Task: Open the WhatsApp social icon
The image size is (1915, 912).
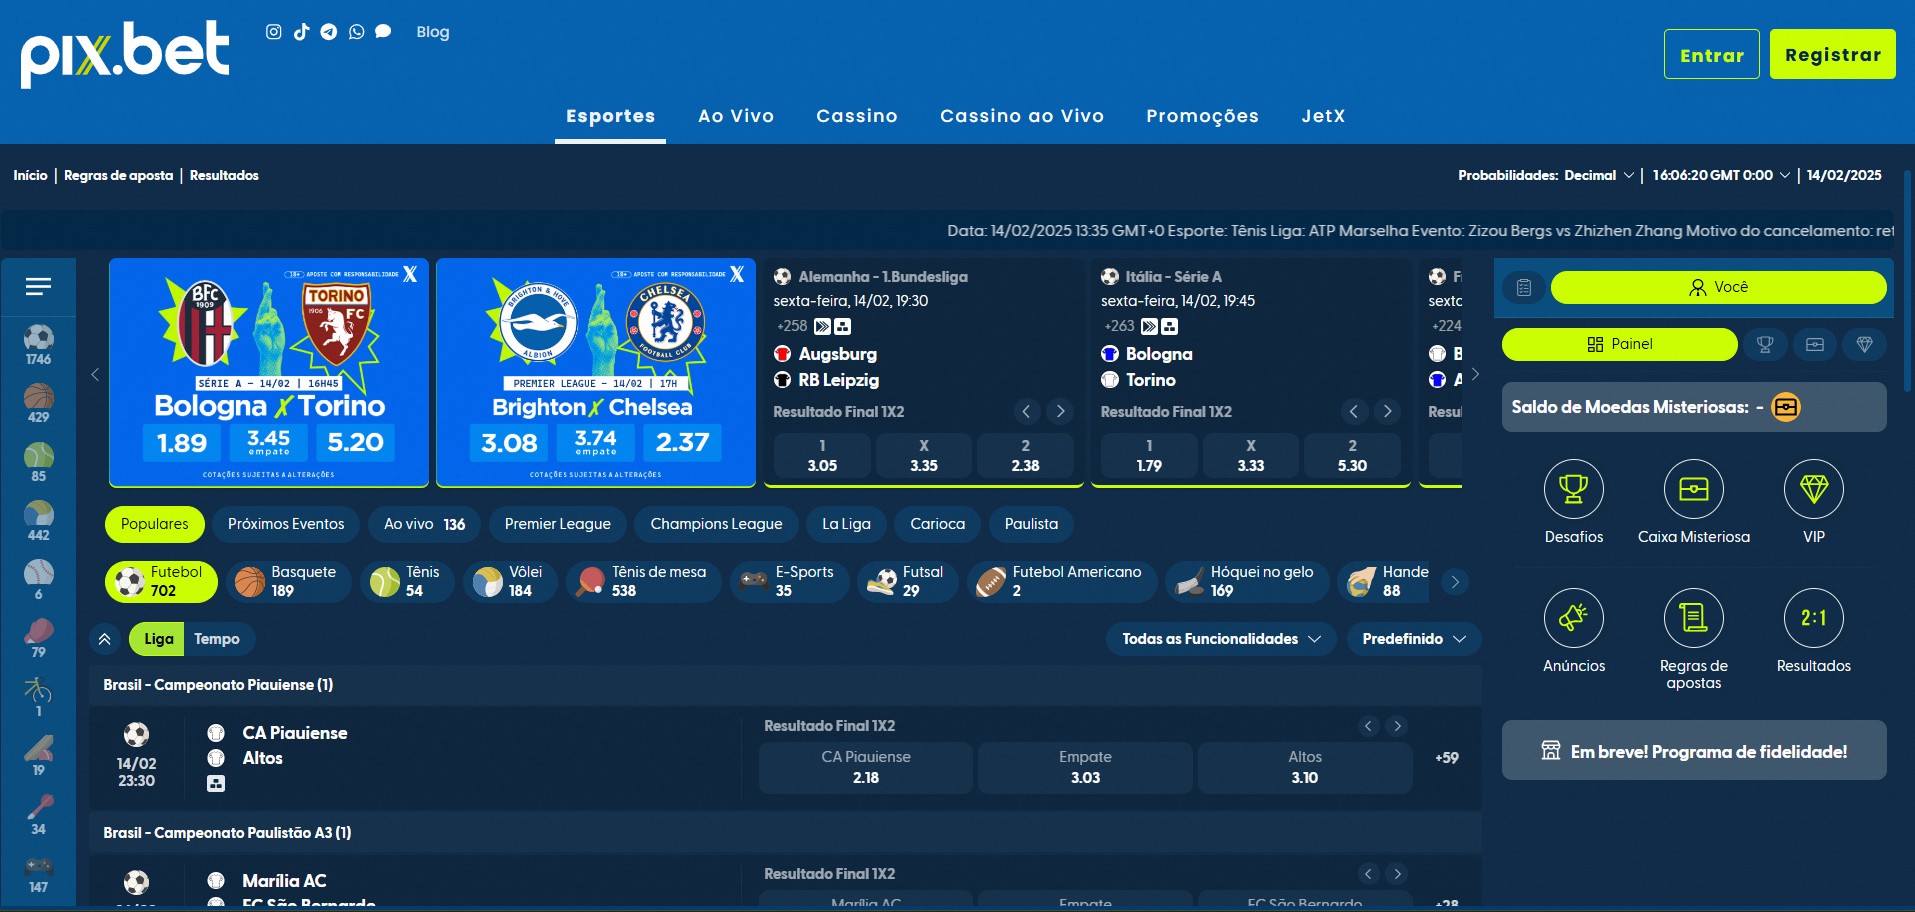Action: tap(356, 32)
